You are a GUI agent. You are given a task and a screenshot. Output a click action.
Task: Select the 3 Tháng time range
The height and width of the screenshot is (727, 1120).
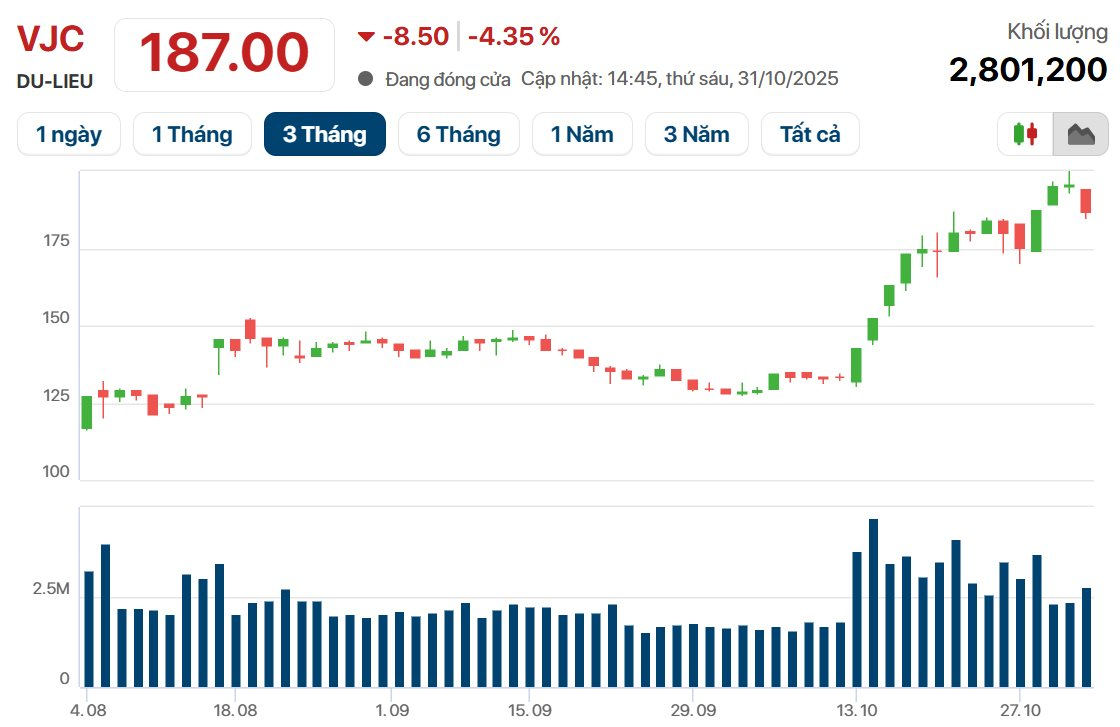coord(324,134)
